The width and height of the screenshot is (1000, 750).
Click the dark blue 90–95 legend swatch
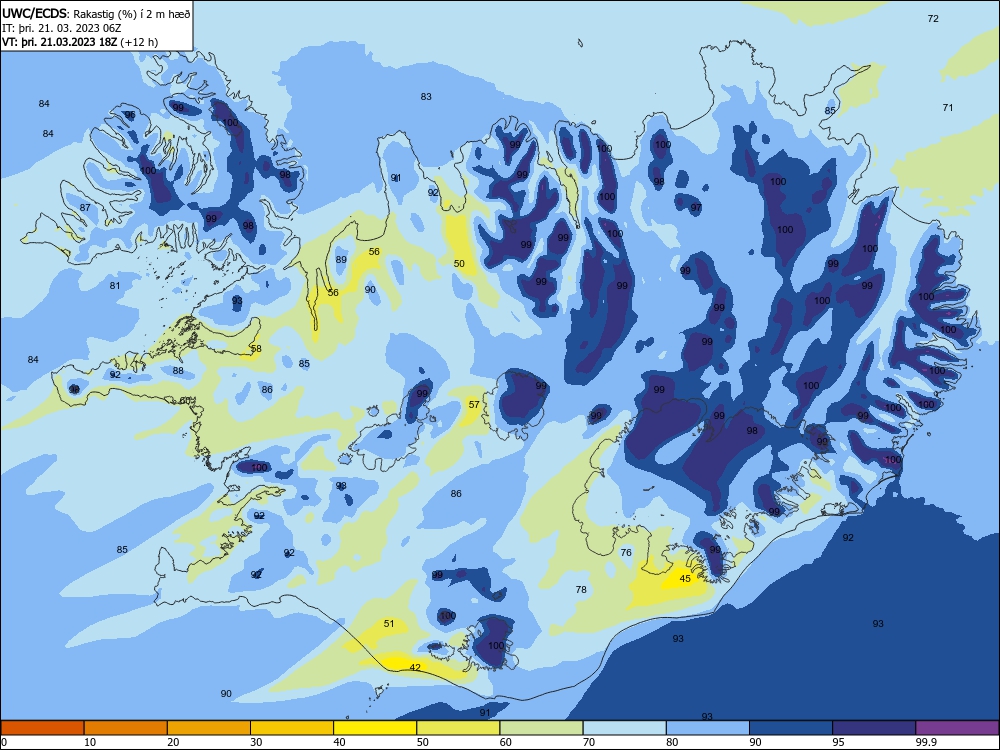click(791, 728)
